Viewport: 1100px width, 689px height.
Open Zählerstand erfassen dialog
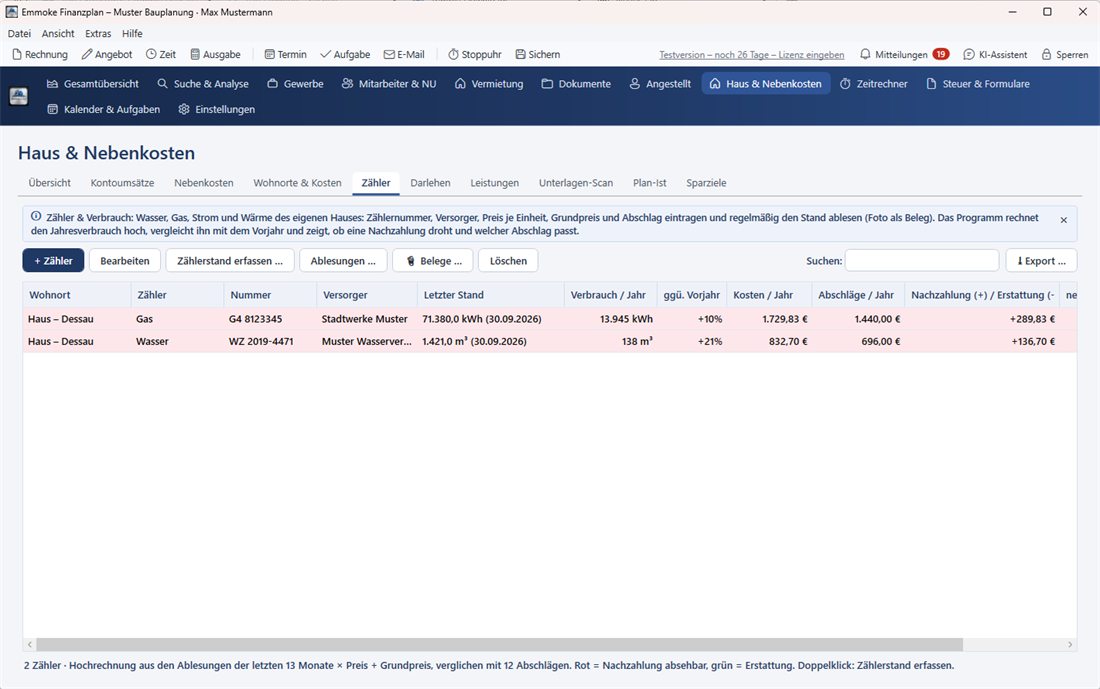tap(230, 260)
